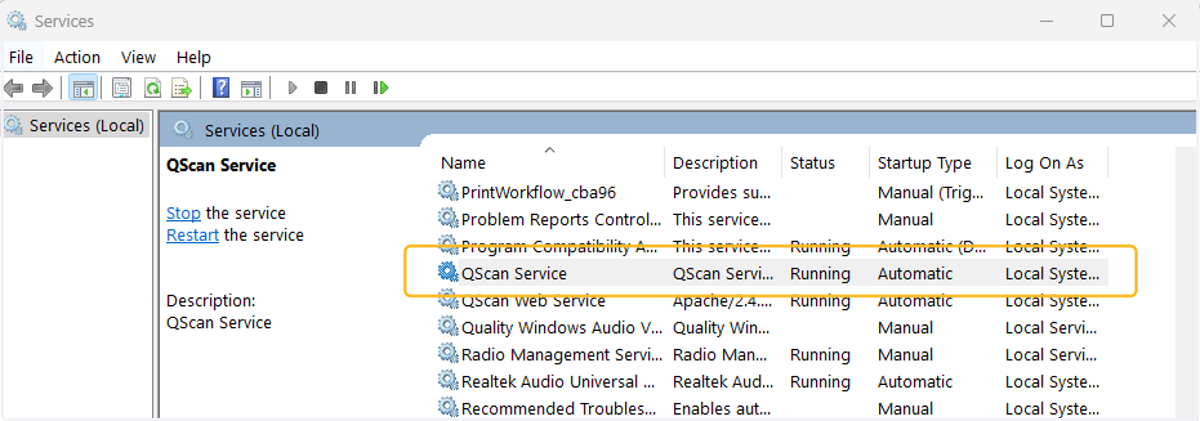1200x421 pixels.
Task: Select the Radio Management Service name
Action: pos(562,354)
